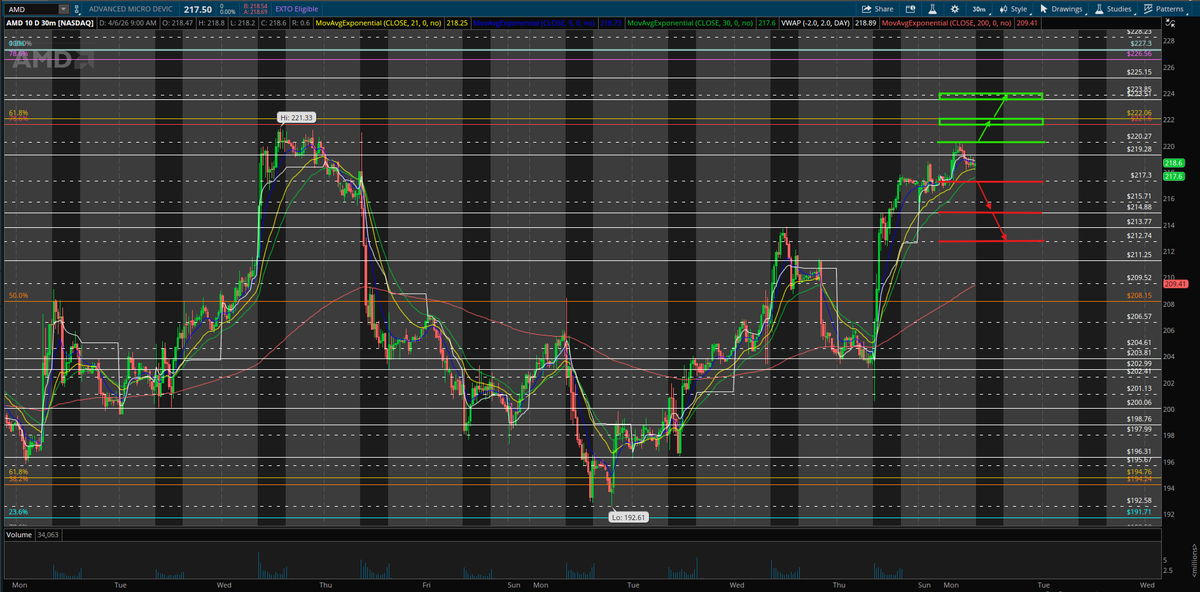The width and height of the screenshot is (1200, 592).
Task: Click the H: 218.8 high value
Action: pyautogui.click(x=212, y=23)
